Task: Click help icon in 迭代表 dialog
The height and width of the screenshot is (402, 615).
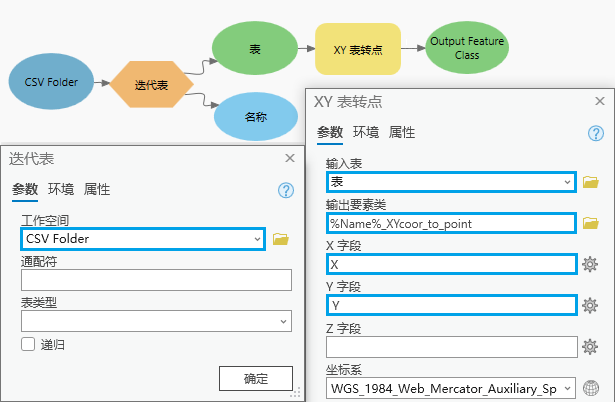Action: click(x=285, y=190)
